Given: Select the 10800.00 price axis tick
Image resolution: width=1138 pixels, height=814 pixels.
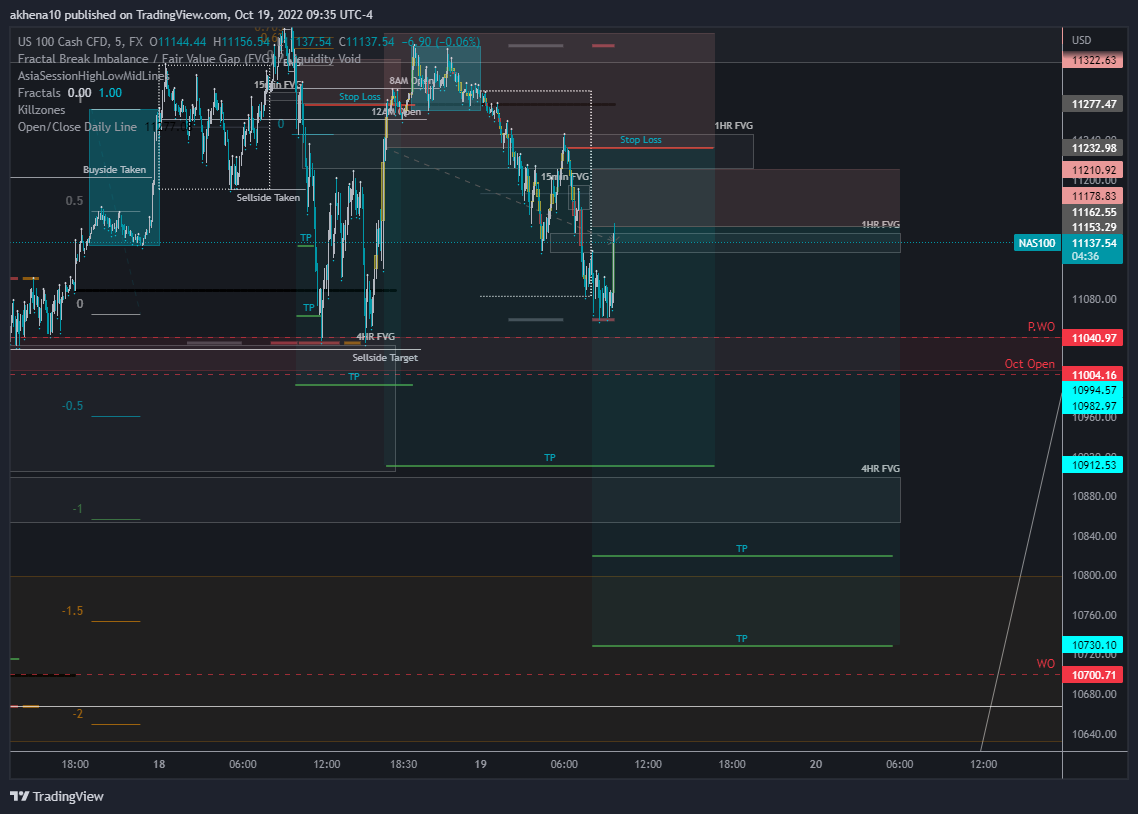Looking at the screenshot, I should (1094, 575).
